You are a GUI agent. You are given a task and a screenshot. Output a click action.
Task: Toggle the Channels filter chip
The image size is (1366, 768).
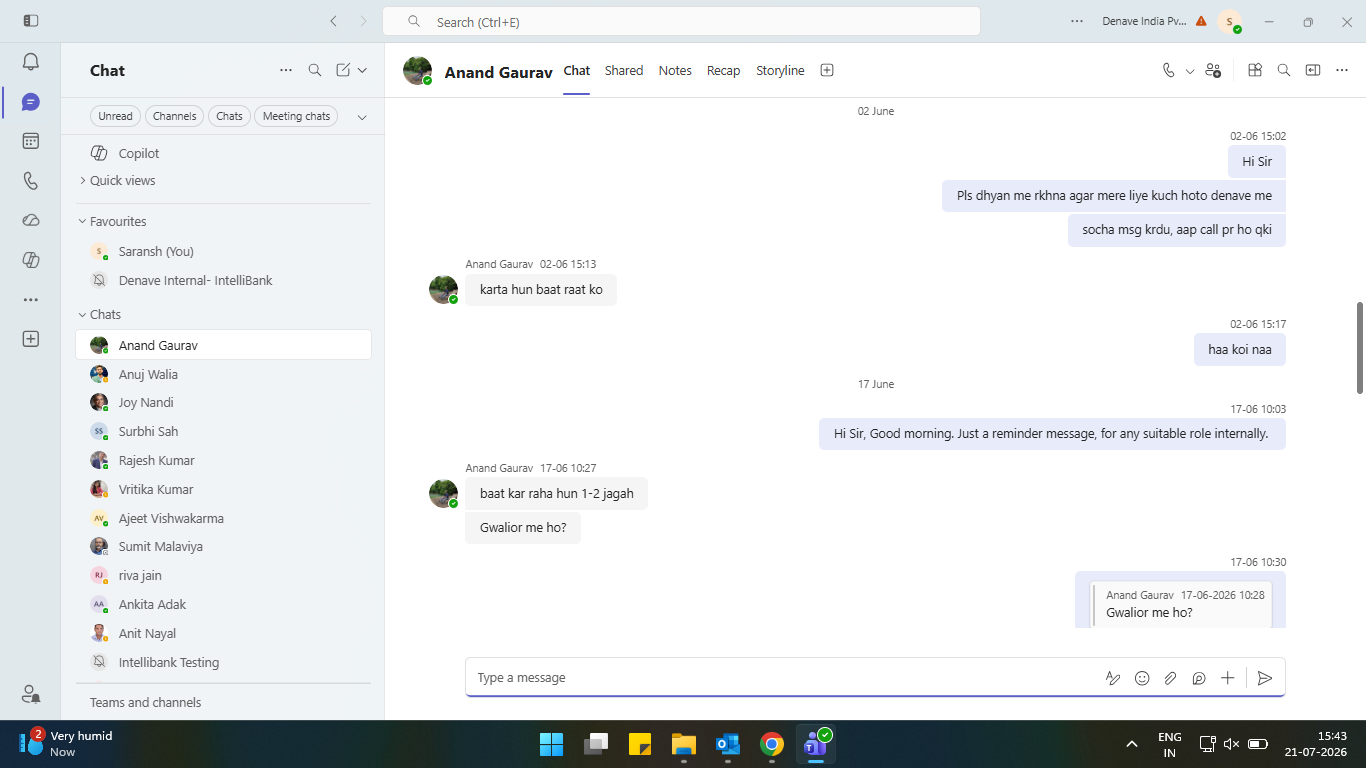point(174,116)
